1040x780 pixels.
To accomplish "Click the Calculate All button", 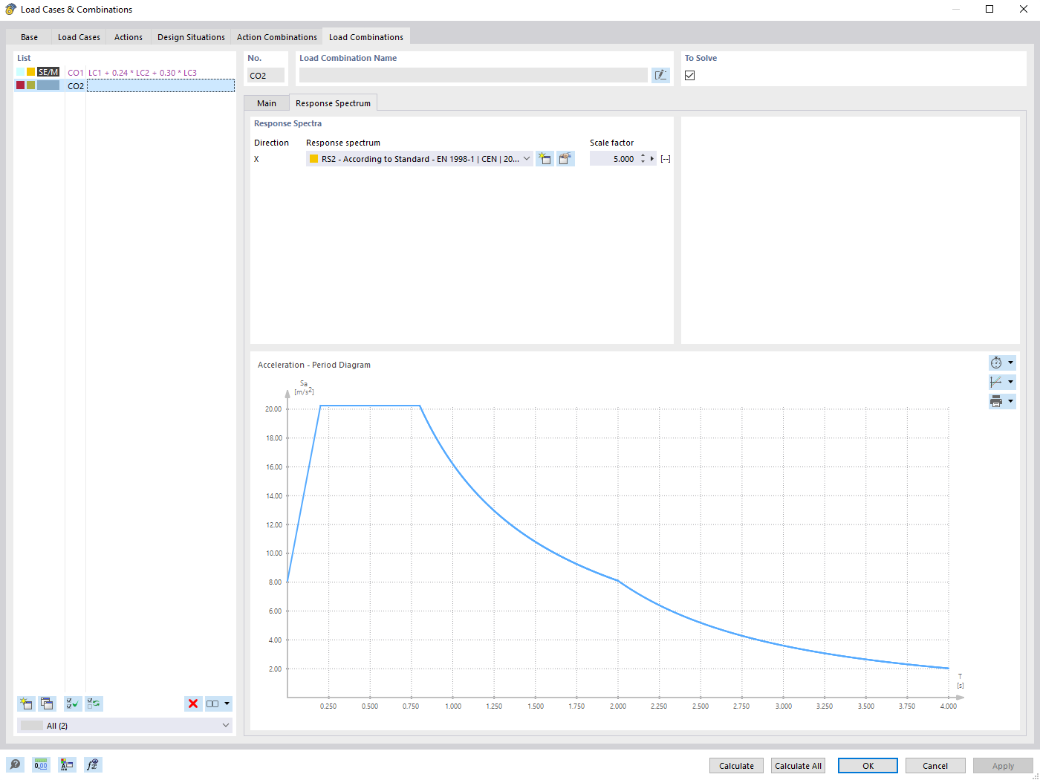I will point(798,765).
